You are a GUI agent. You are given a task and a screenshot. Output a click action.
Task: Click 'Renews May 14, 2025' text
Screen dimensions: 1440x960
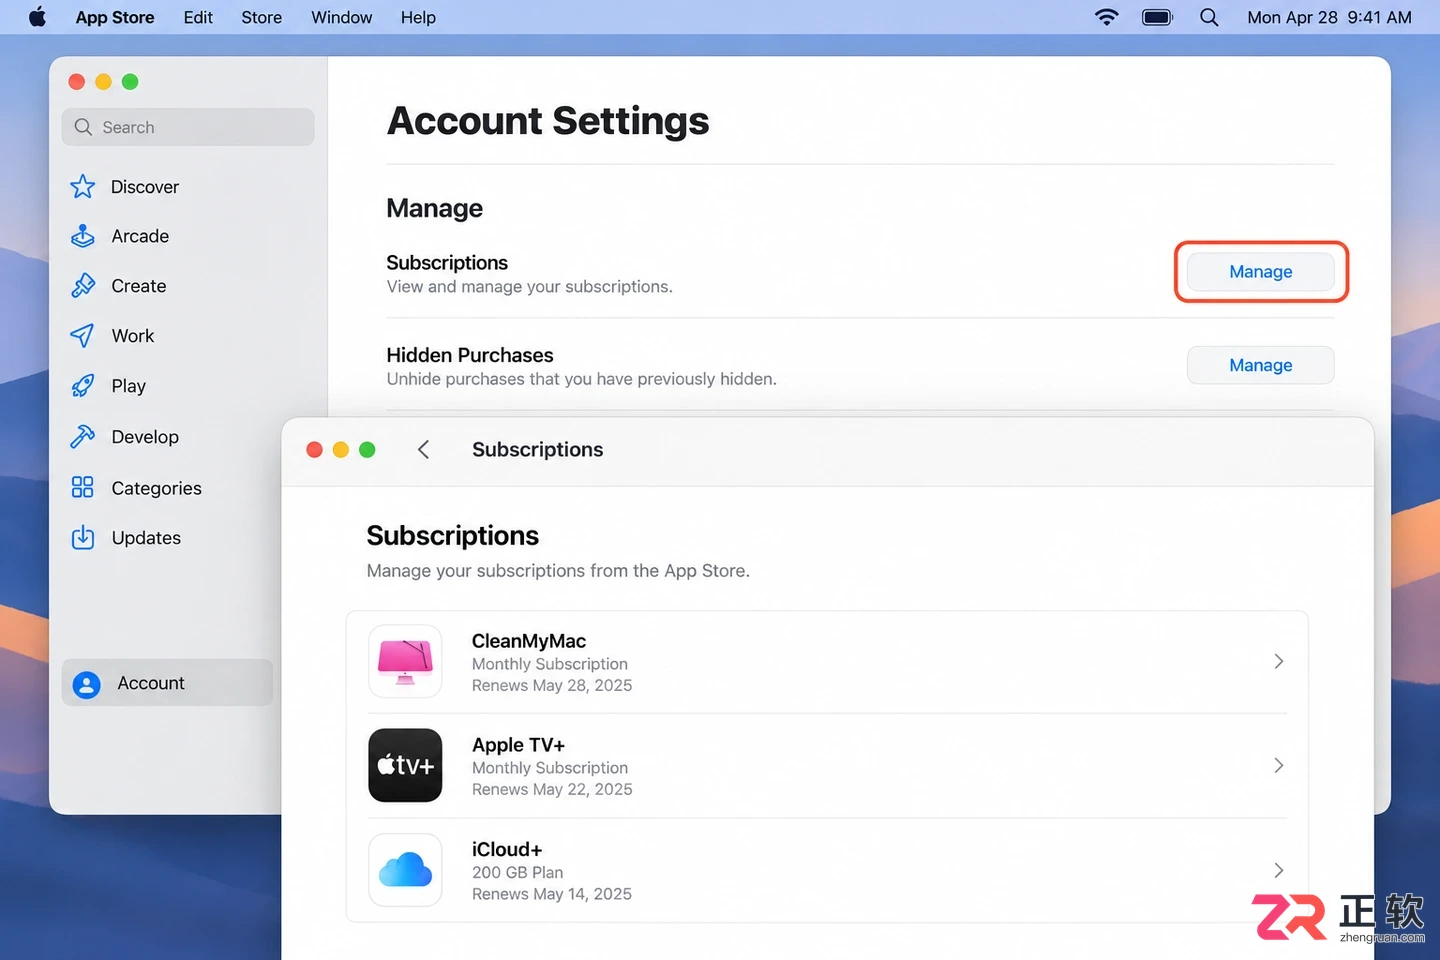click(552, 894)
